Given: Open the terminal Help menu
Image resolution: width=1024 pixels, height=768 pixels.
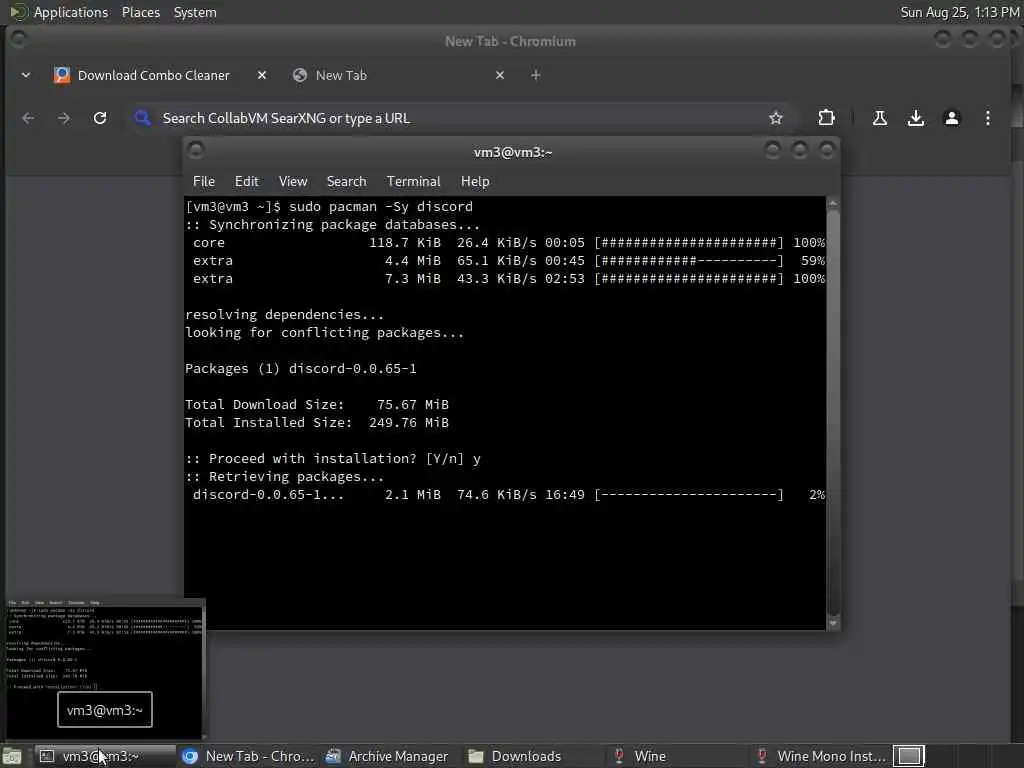Looking at the screenshot, I should point(475,182).
